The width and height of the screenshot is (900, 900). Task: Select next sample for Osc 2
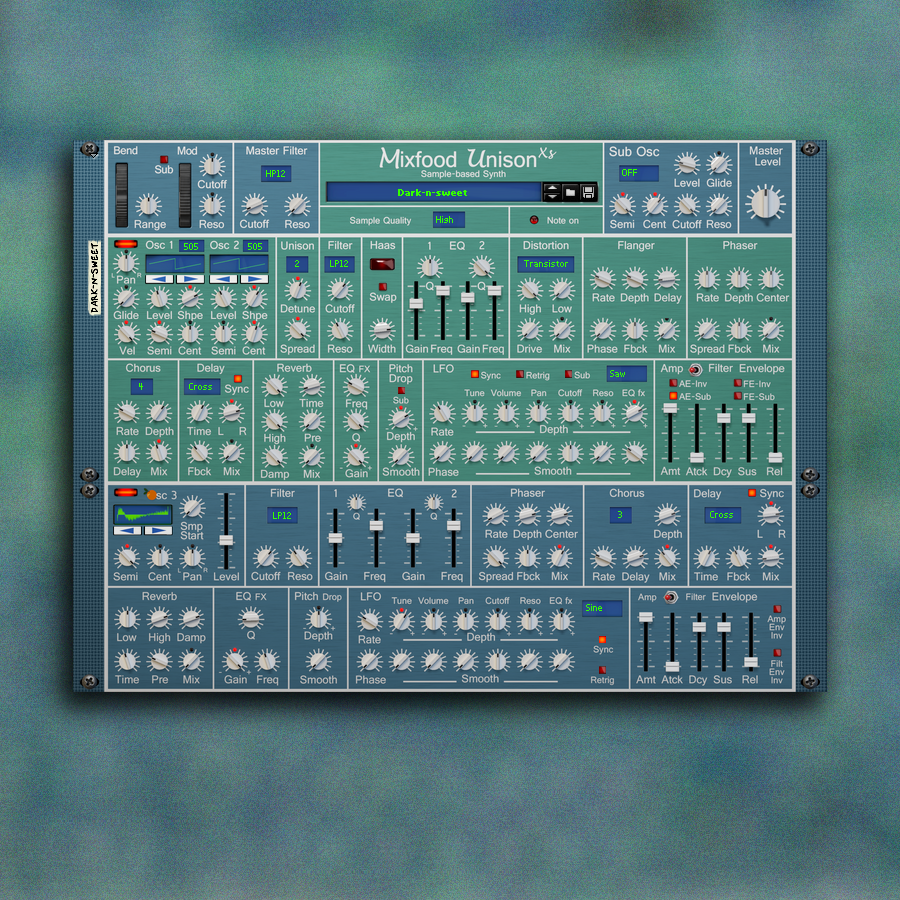coord(254,279)
